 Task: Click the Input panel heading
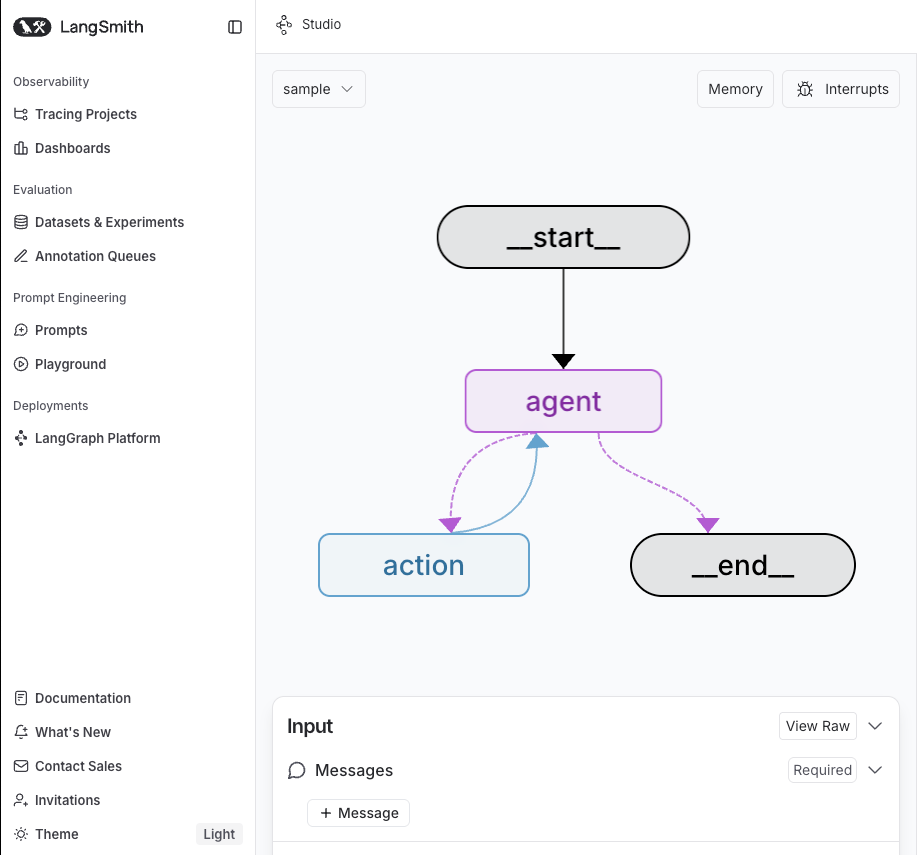(x=310, y=726)
